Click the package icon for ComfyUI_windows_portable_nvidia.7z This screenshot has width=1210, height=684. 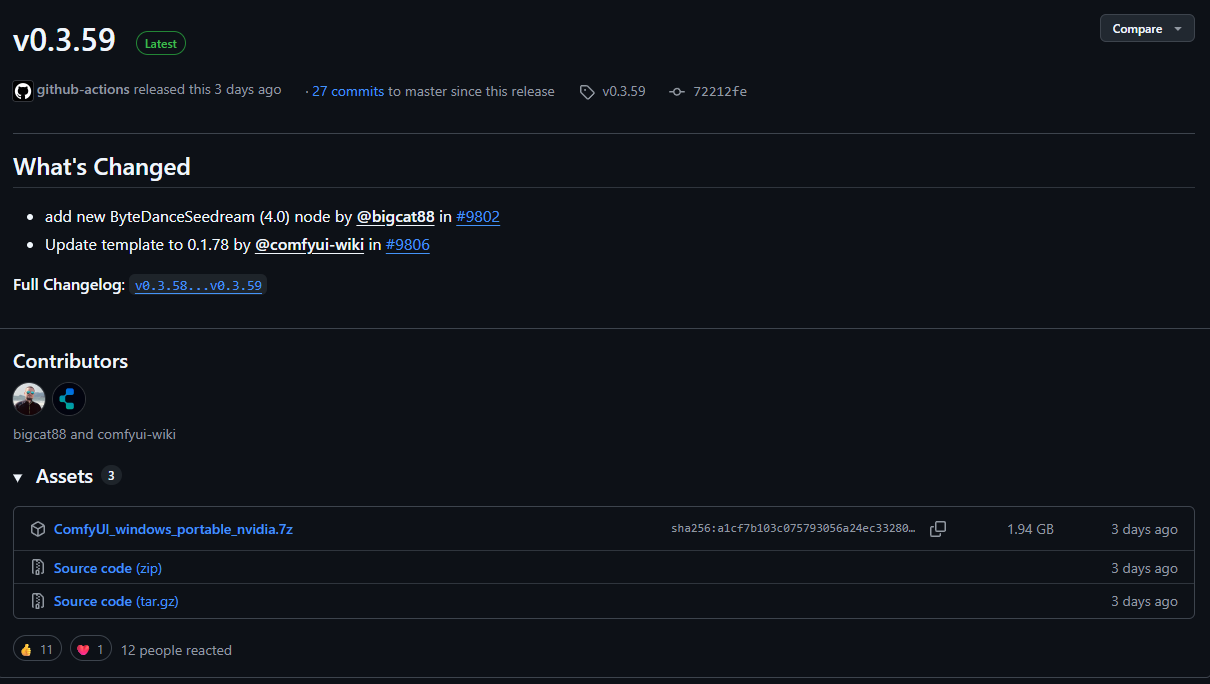38,529
